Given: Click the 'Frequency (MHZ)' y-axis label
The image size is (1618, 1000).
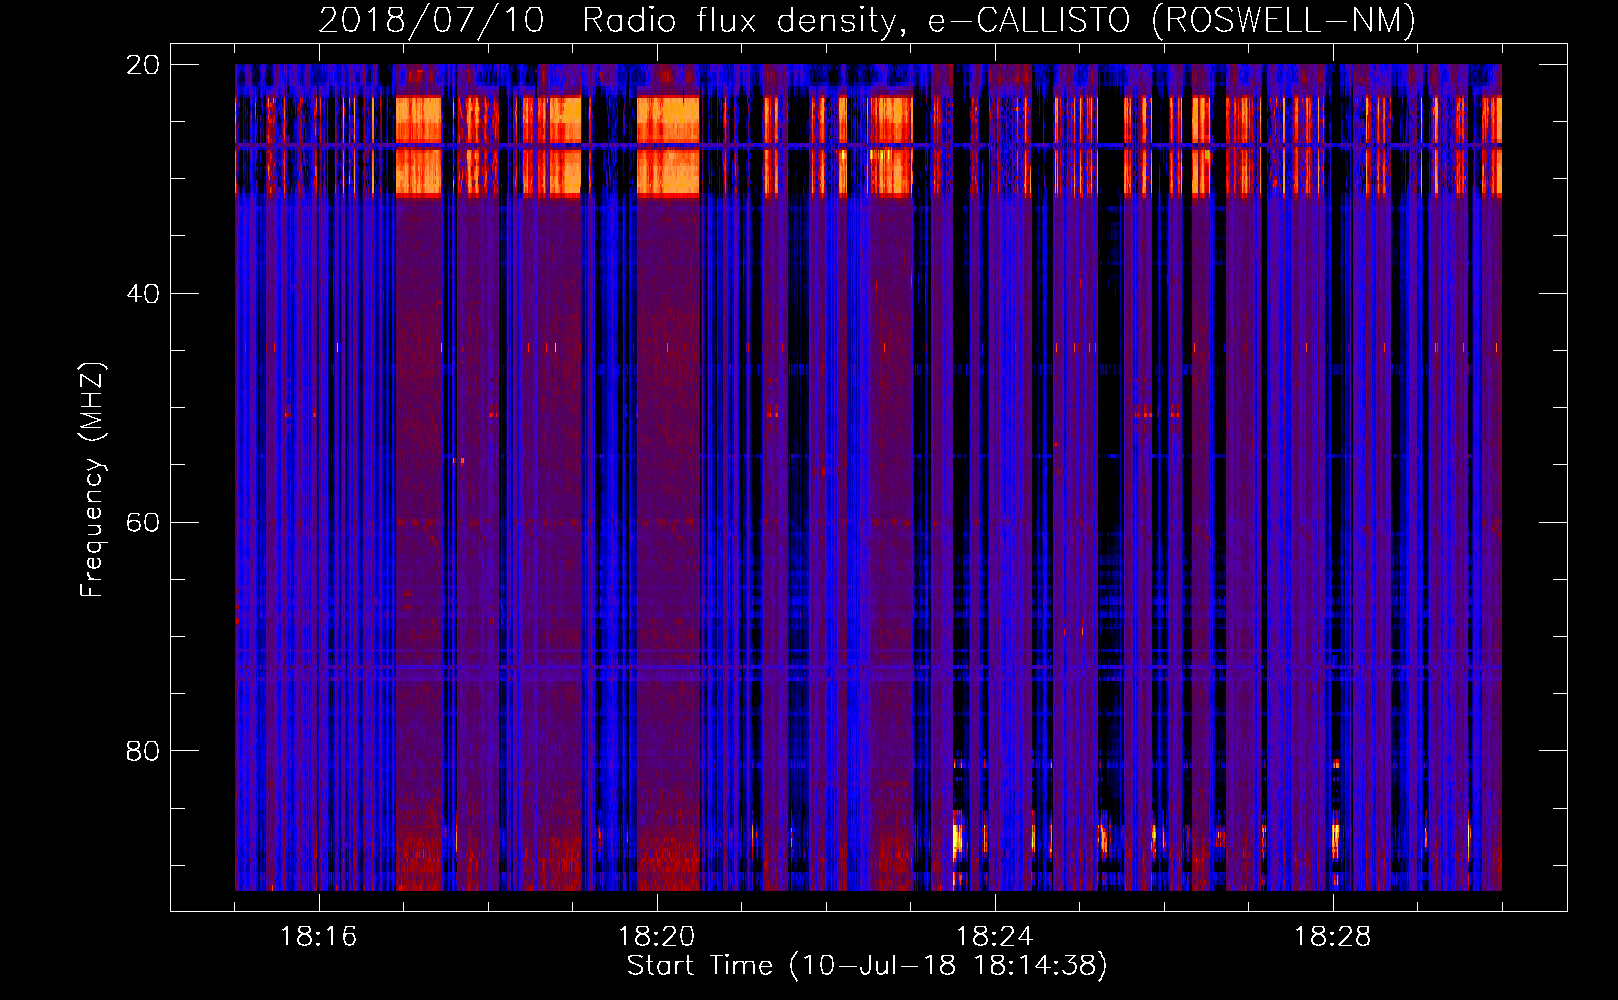Looking at the screenshot, I should [92, 480].
